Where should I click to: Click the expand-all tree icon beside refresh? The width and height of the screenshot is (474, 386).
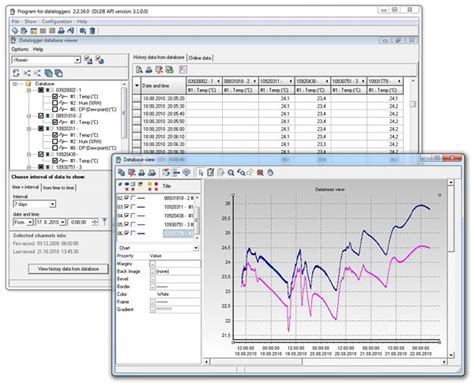[x=27, y=73]
